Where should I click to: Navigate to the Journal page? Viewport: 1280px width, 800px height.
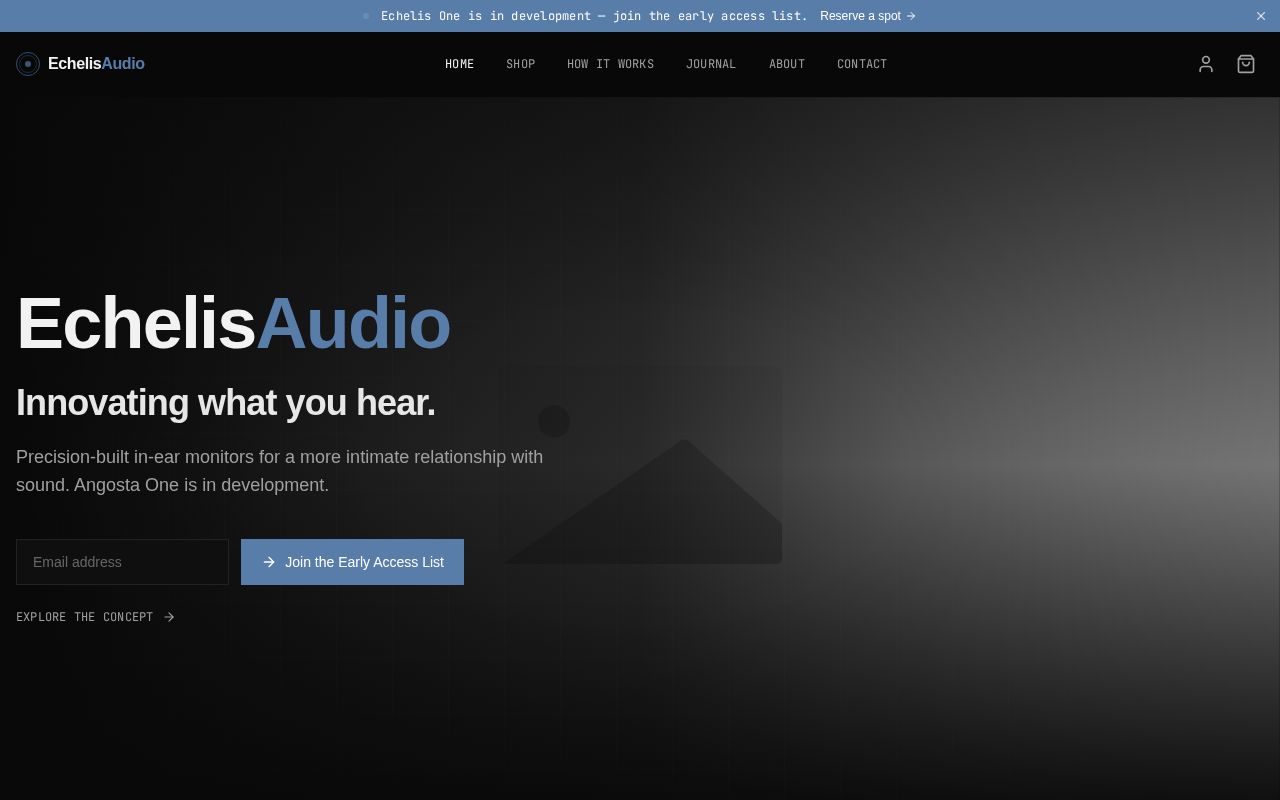click(711, 64)
